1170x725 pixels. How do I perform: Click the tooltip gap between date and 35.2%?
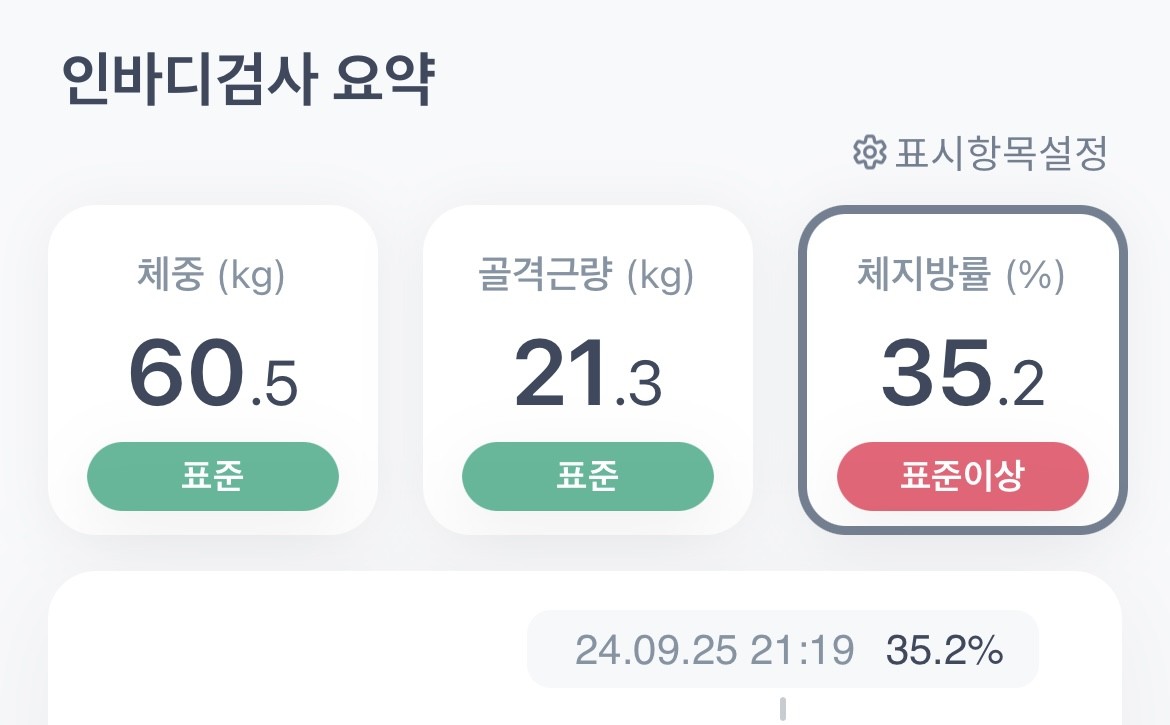tap(870, 650)
